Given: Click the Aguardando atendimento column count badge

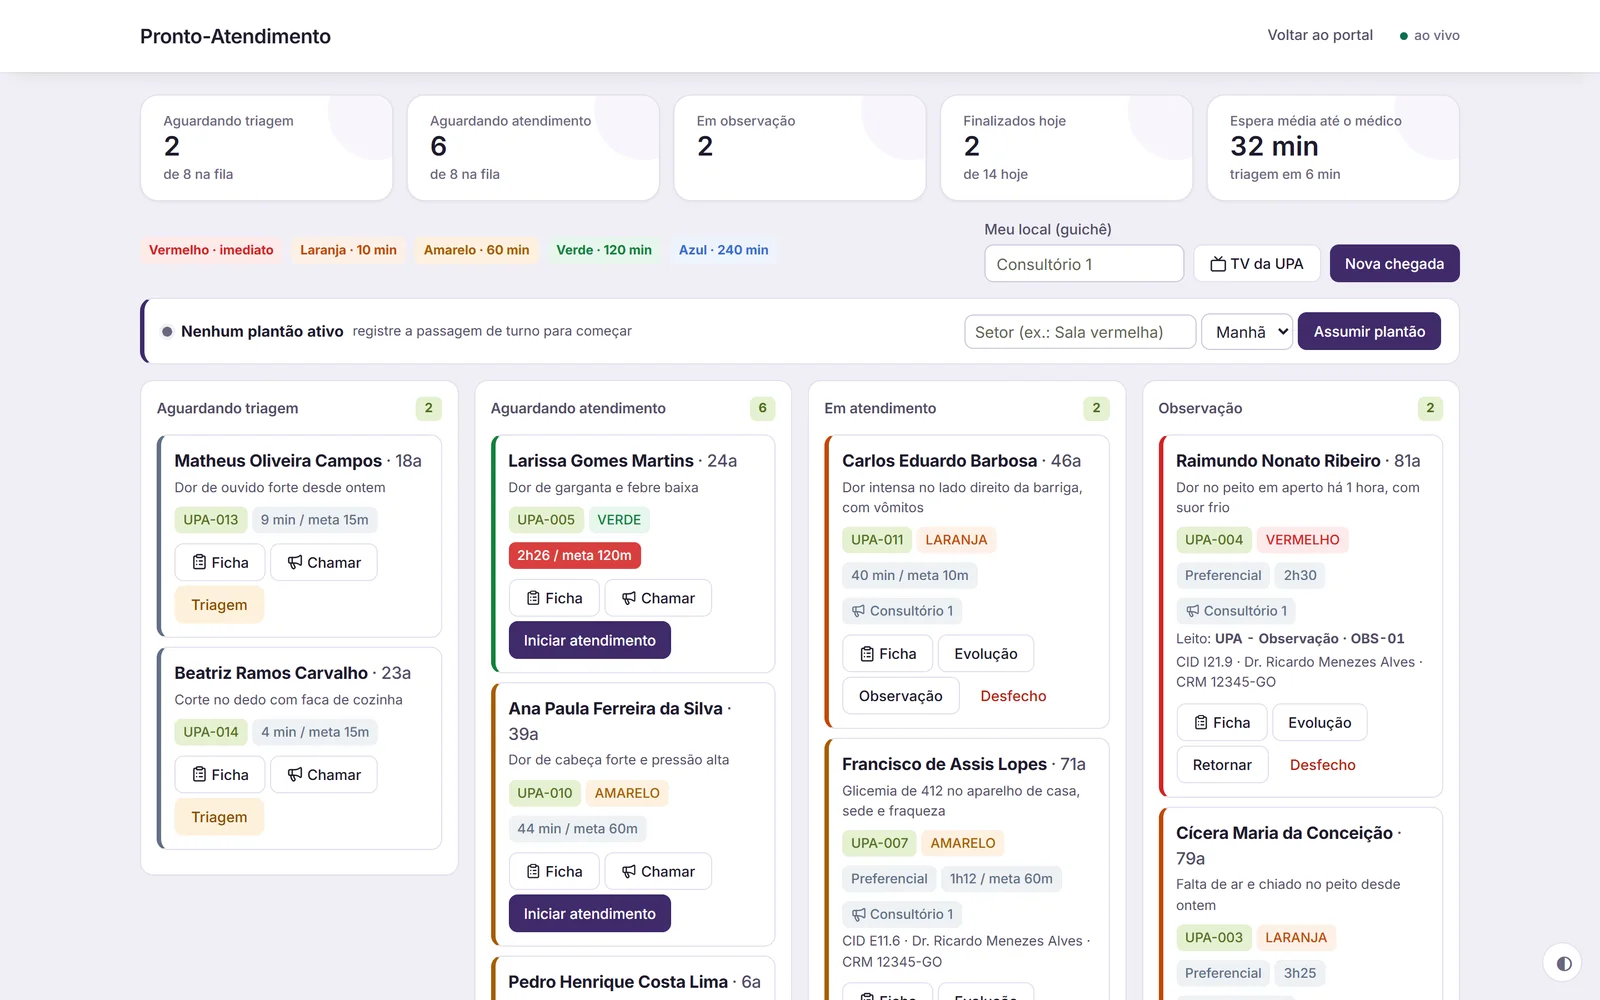Looking at the screenshot, I should point(762,408).
